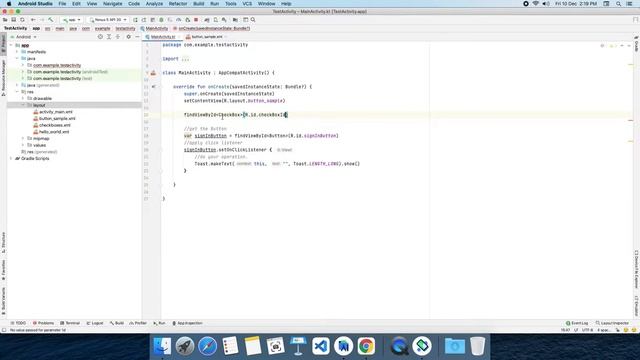Screen dimensions: 640x360
Task: Collapse the res folder
Action: (x=17, y=92)
